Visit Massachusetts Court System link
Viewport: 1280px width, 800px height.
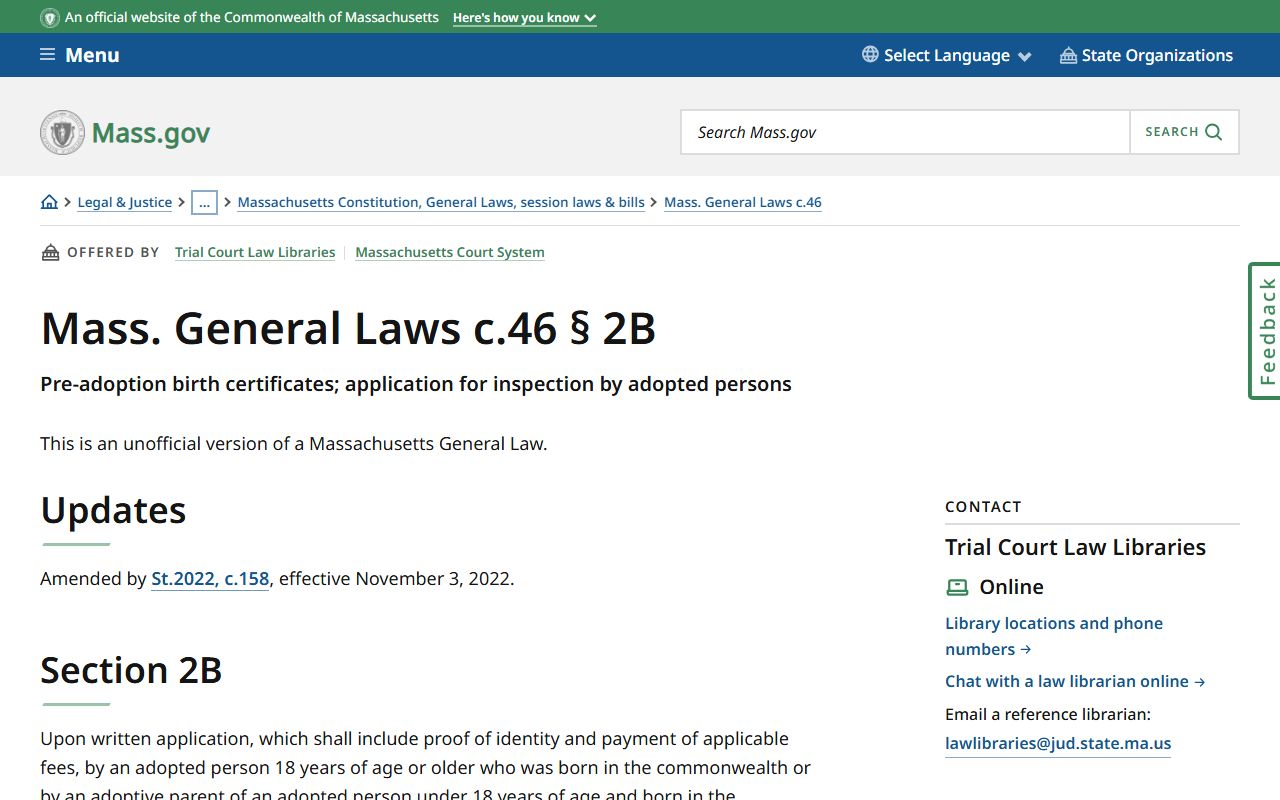[450, 252]
